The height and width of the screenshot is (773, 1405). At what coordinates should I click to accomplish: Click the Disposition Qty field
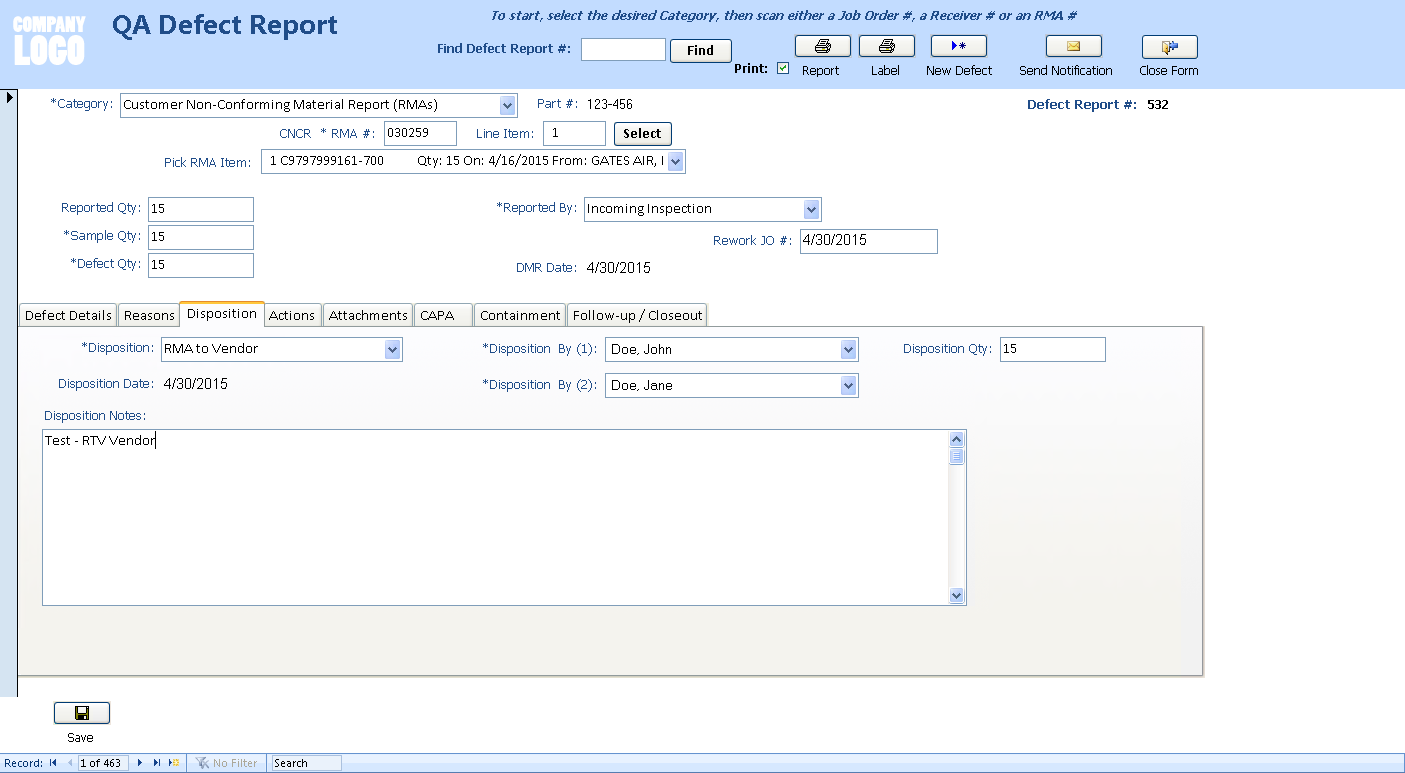tap(1053, 349)
